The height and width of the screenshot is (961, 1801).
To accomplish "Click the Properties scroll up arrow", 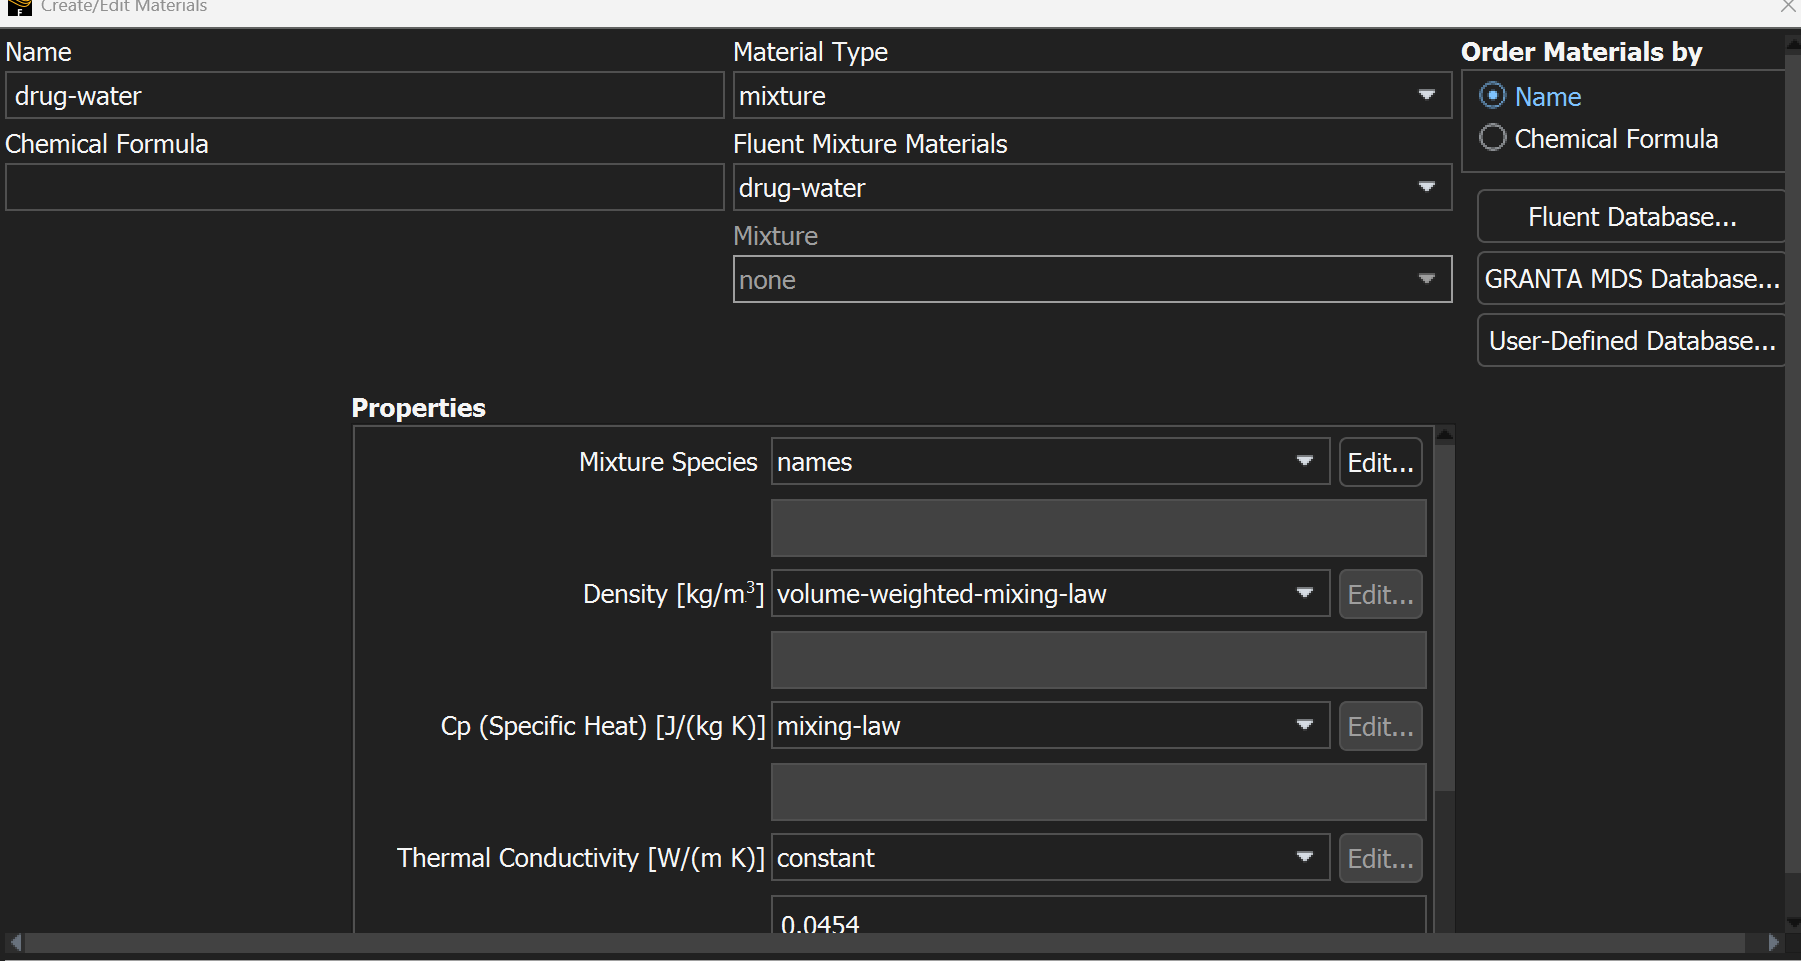I will tap(1444, 435).
